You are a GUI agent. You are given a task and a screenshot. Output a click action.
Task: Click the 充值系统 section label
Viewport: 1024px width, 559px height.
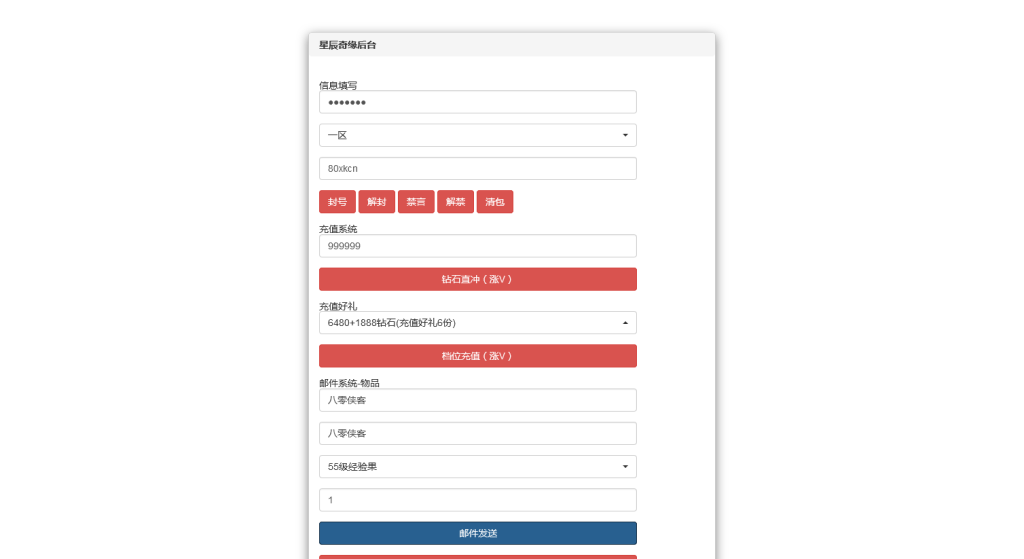pyautogui.click(x=338, y=229)
